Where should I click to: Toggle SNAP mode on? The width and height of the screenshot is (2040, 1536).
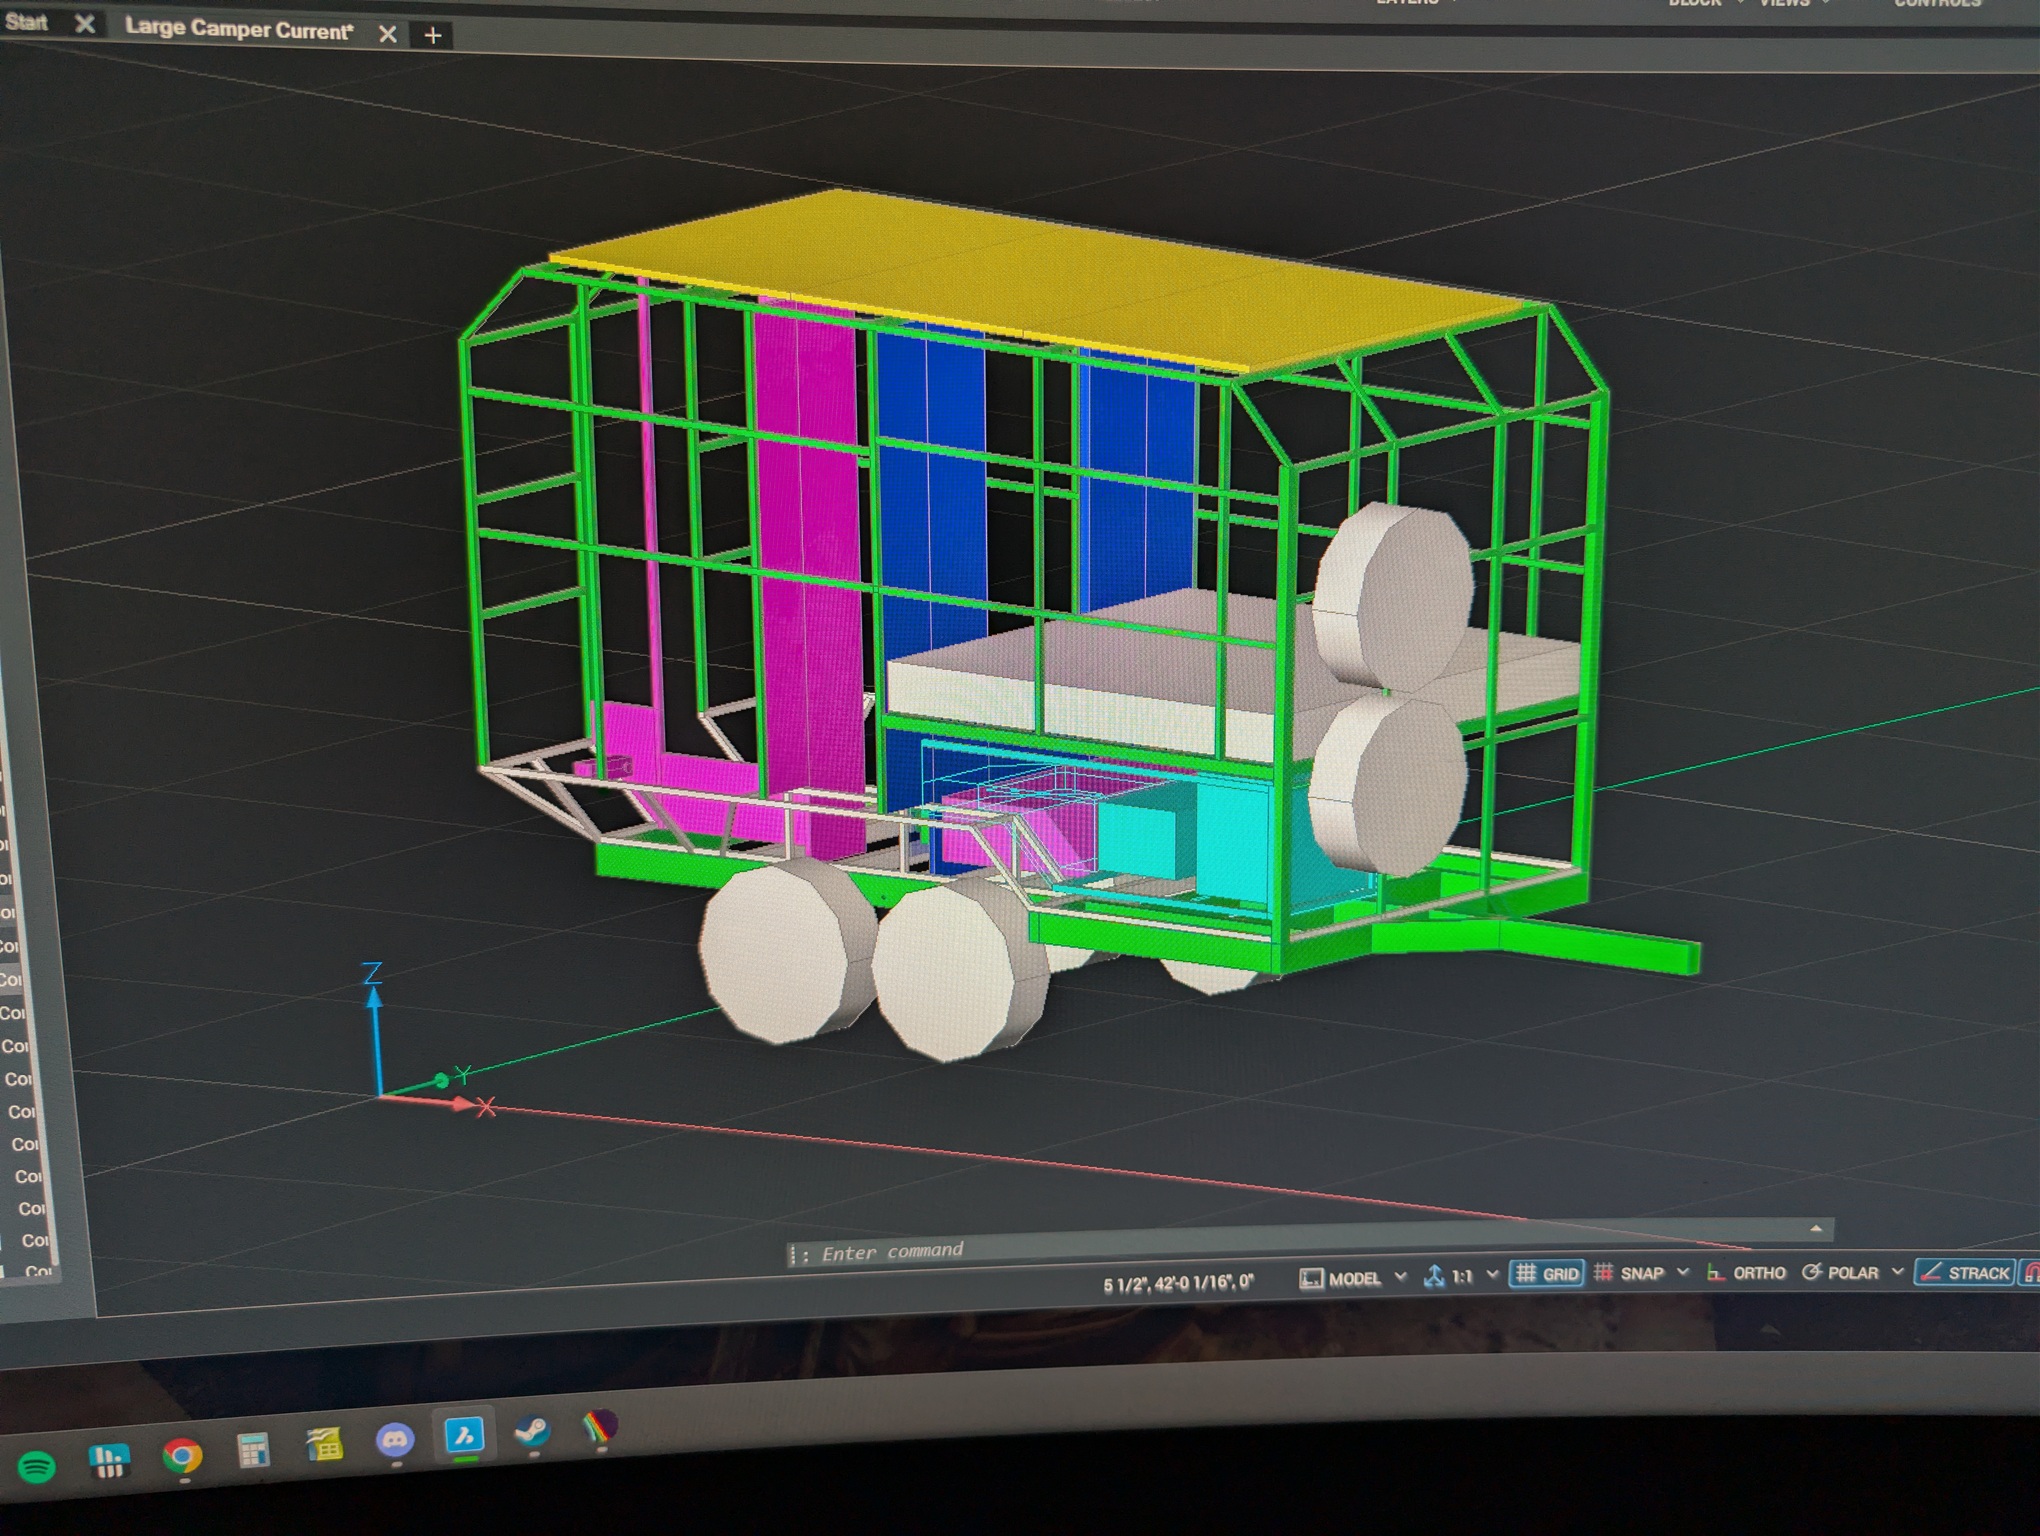[1628, 1273]
